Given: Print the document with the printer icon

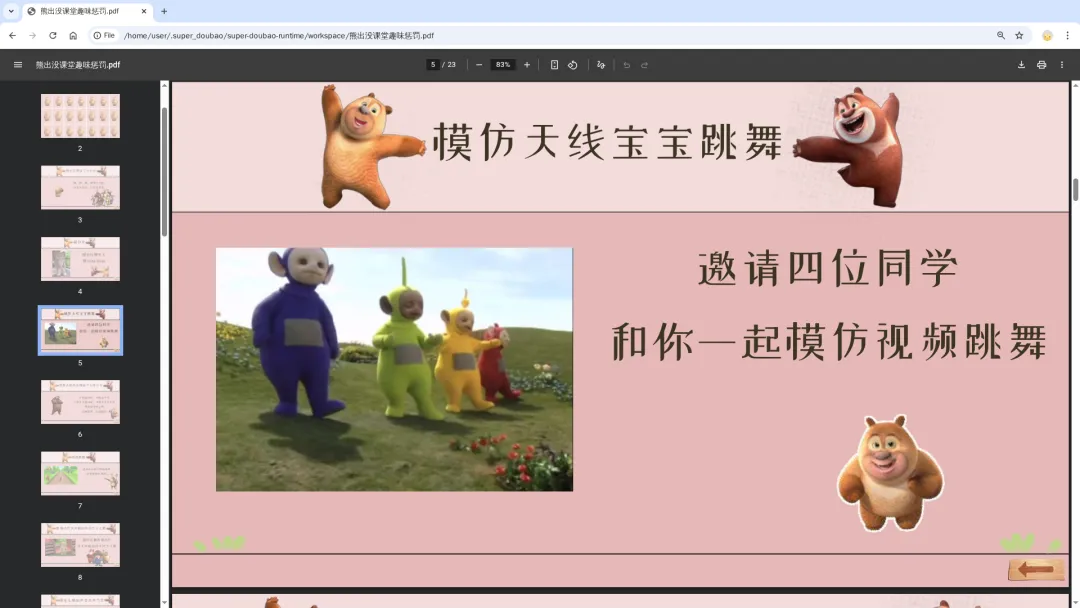Looking at the screenshot, I should 1041,65.
